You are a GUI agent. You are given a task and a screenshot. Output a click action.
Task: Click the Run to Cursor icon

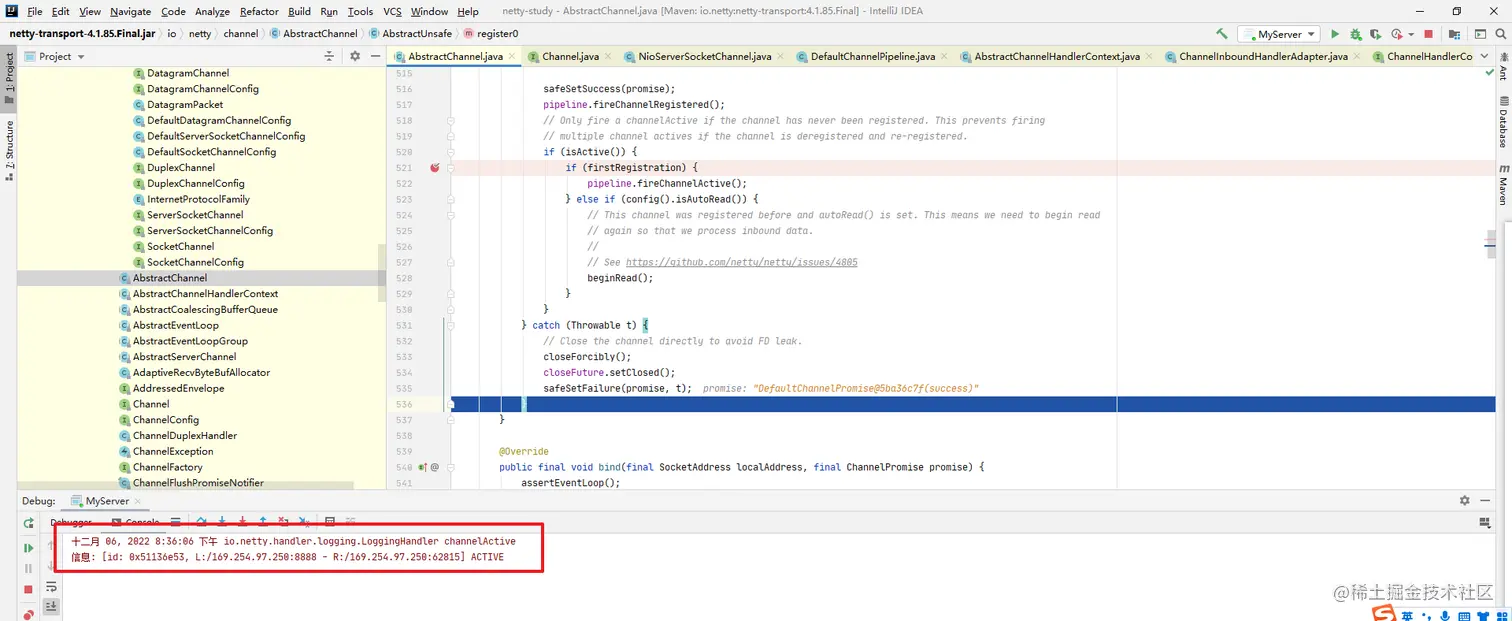[304, 522]
